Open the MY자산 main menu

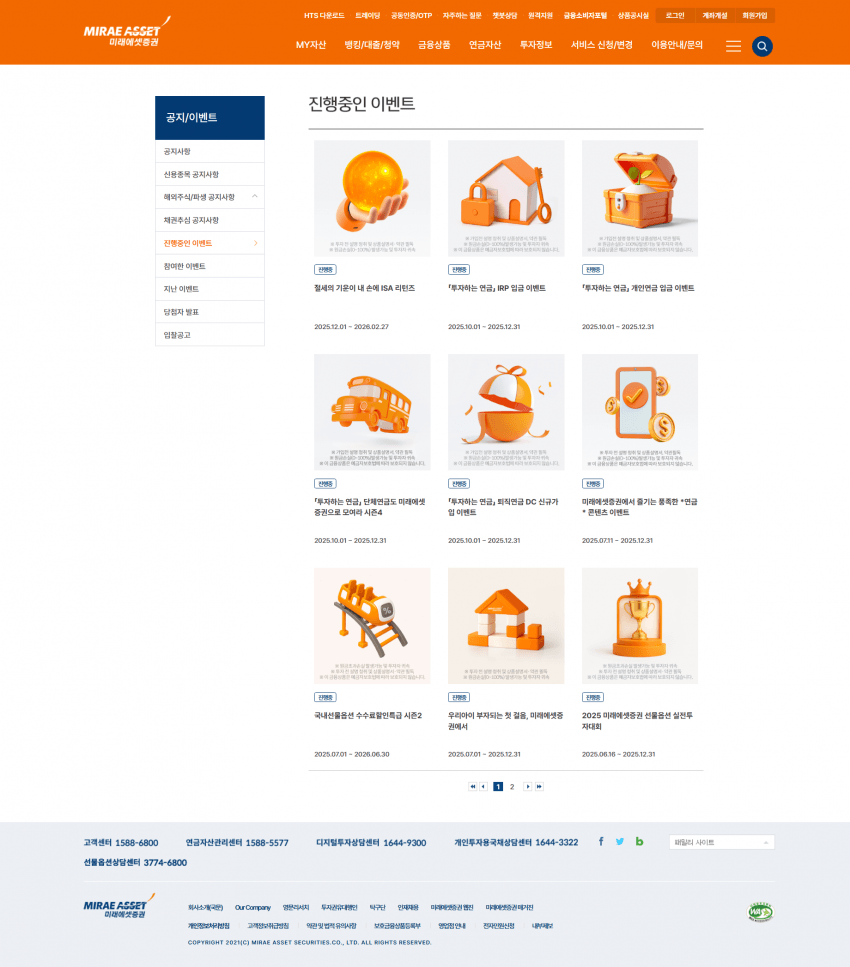click(311, 45)
